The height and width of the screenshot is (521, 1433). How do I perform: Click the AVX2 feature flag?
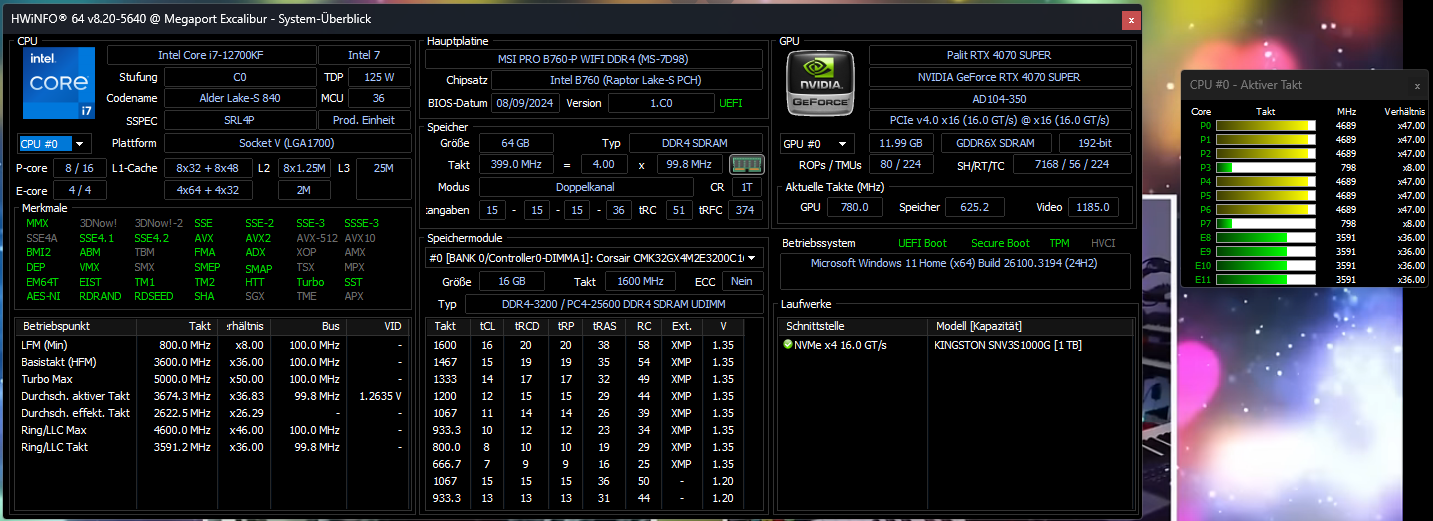tap(257, 238)
